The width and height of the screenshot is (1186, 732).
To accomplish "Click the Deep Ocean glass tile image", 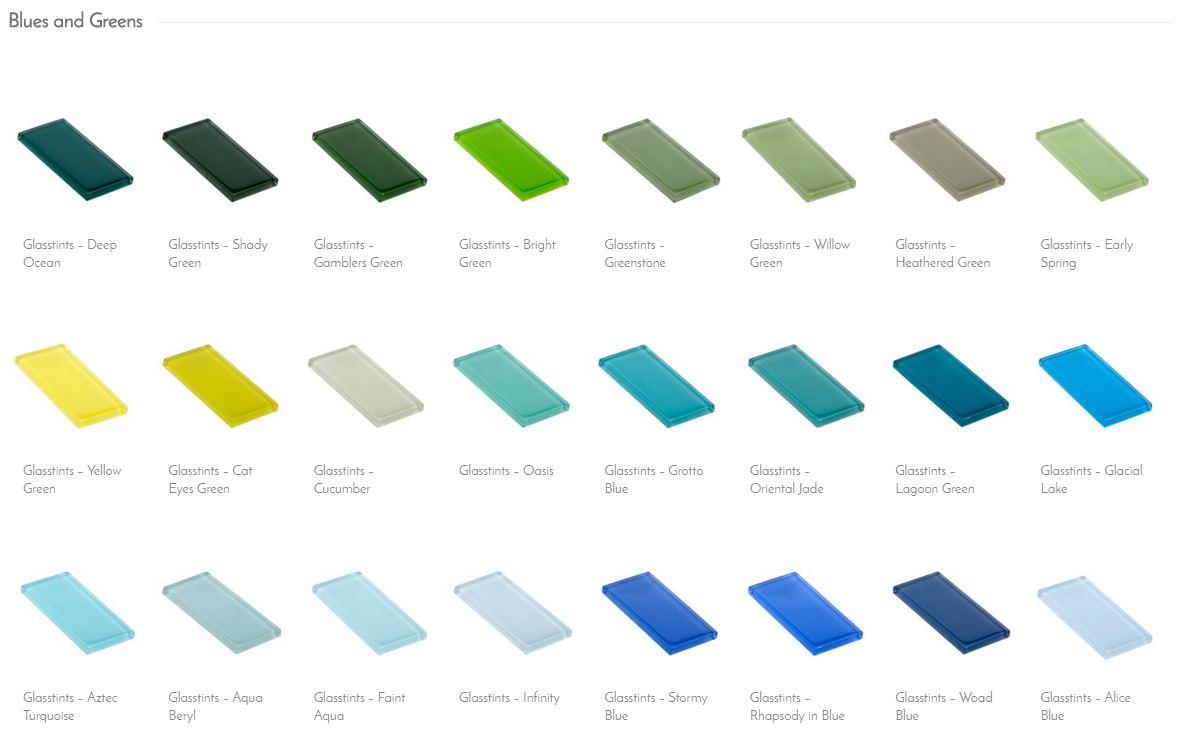I will click(x=75, y=159).
